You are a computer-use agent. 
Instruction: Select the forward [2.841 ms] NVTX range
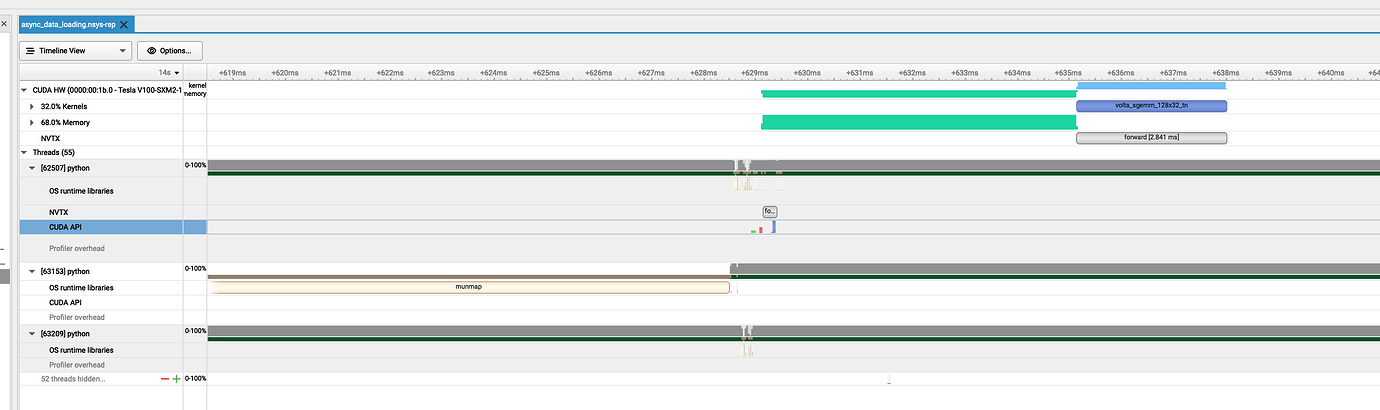coord(1150,138)
